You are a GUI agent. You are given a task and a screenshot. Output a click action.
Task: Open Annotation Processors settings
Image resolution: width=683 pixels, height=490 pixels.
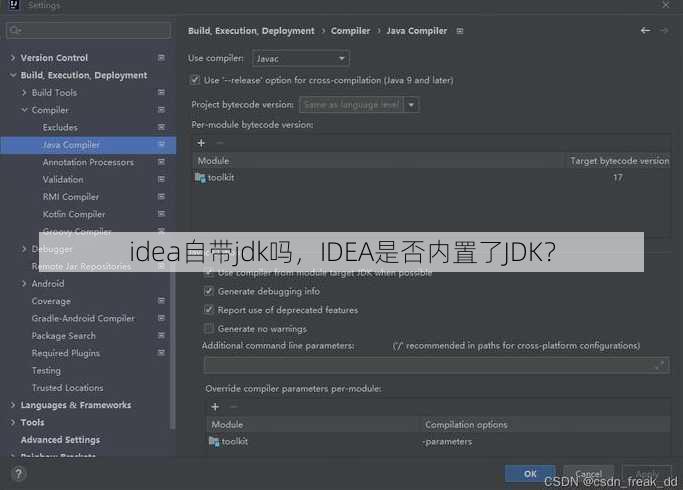tap(88, 162)
